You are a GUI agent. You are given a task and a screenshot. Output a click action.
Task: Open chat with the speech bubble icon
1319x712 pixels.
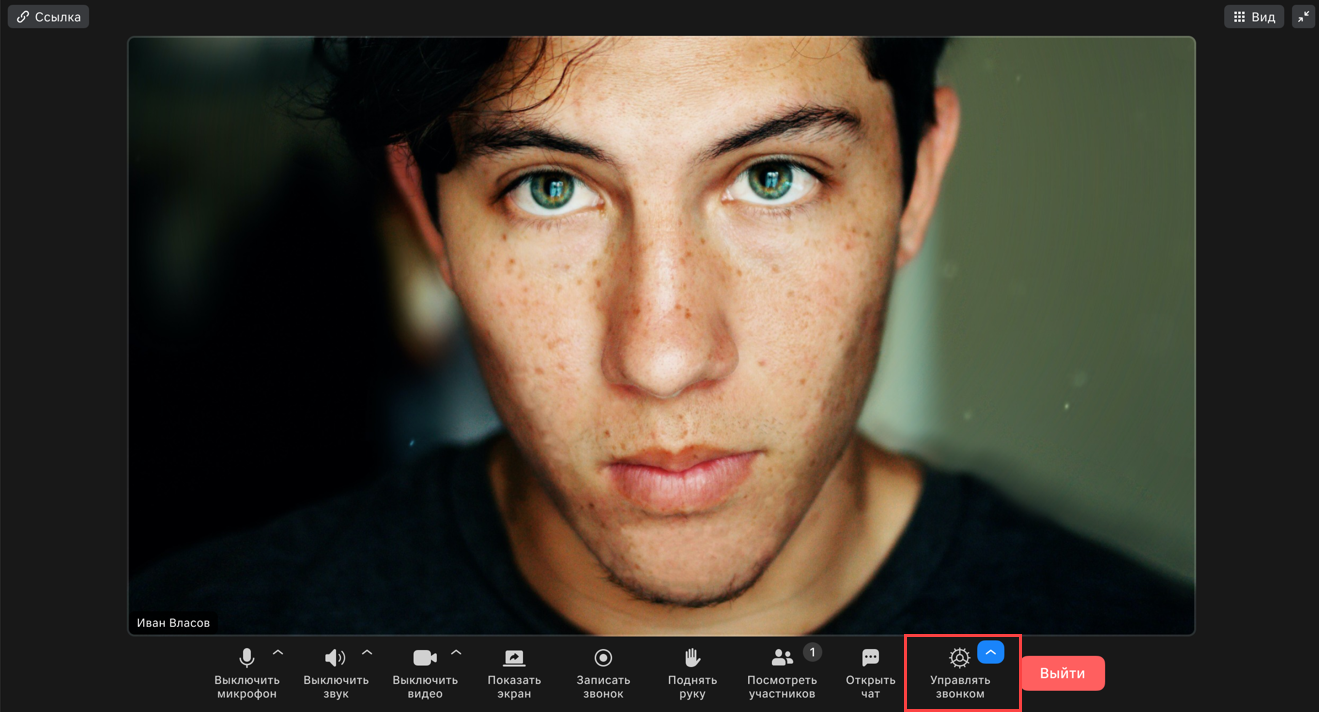tap(870, 658)
